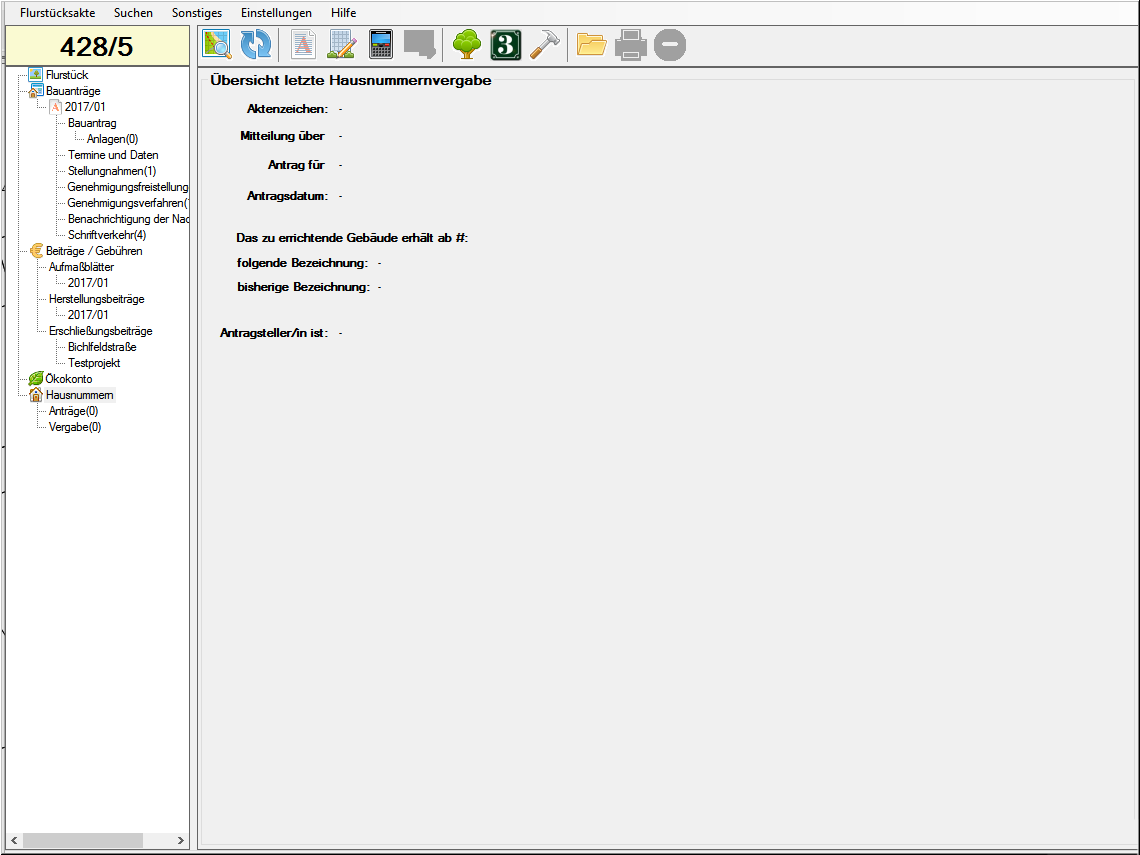
Task: Open the Suchen menu
Action: tap(133, 12)
